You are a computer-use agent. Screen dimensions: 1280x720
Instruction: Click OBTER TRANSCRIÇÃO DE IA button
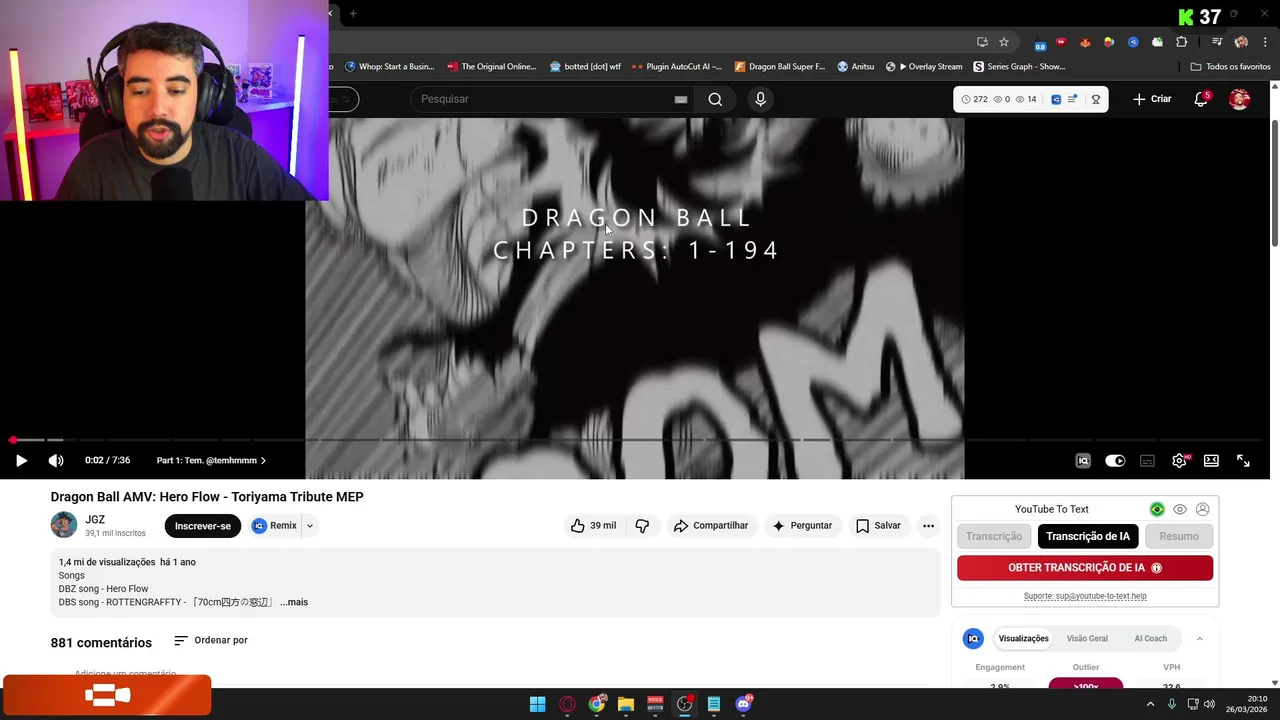pyautogui.click(x=1085, y=568)
